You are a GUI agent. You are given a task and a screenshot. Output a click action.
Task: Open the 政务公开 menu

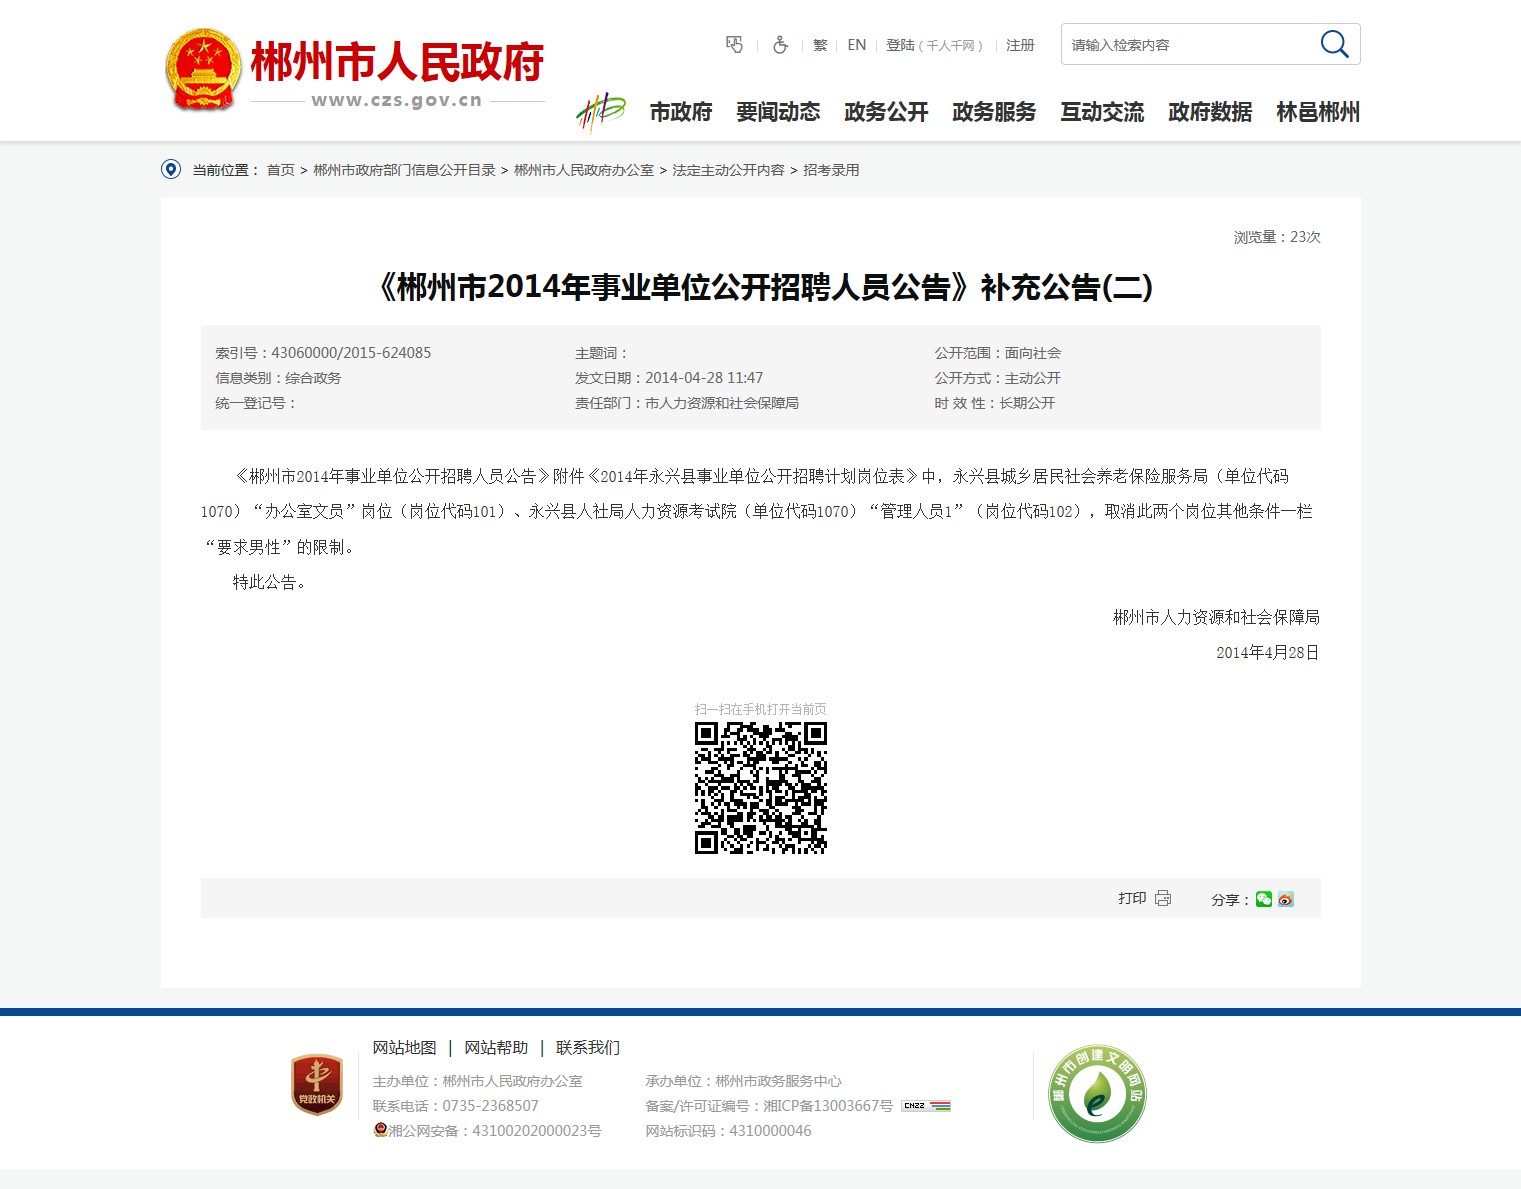(x=886, y=112)
